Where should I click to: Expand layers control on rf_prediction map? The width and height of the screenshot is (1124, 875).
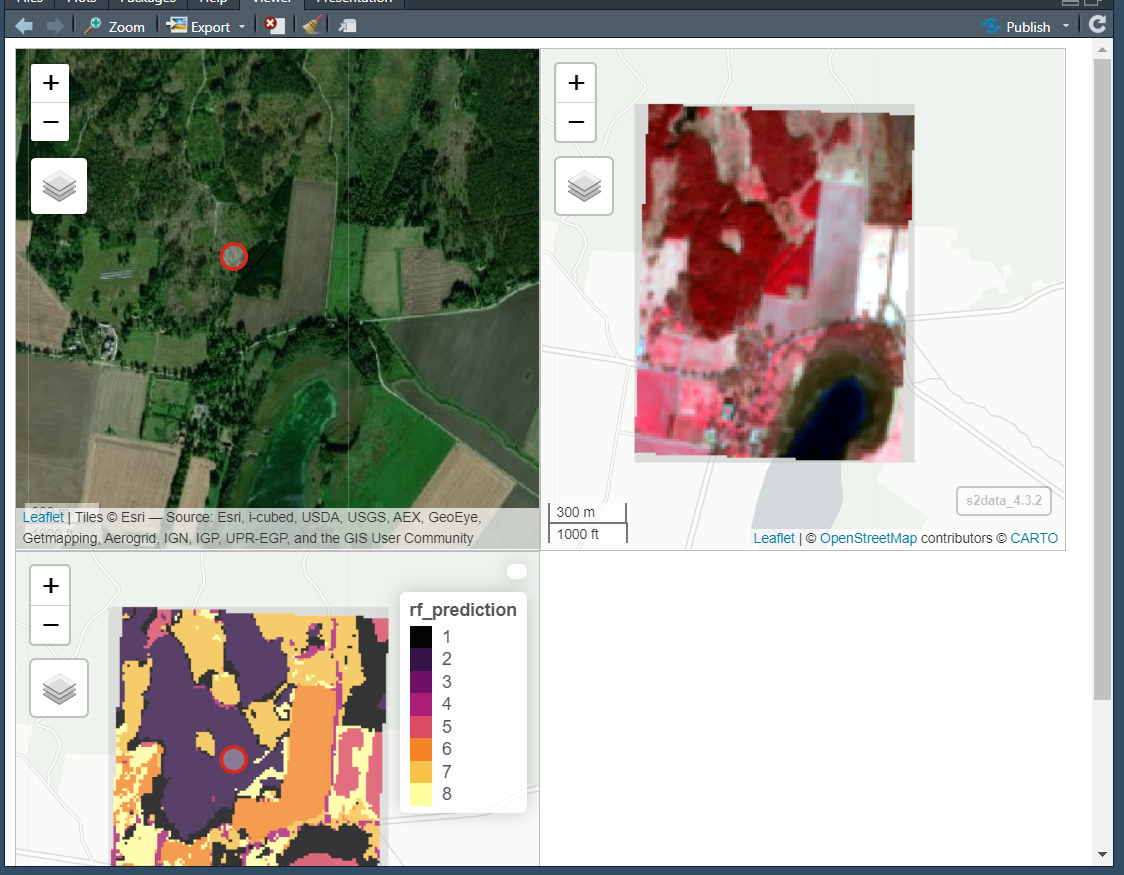(59, 688)
